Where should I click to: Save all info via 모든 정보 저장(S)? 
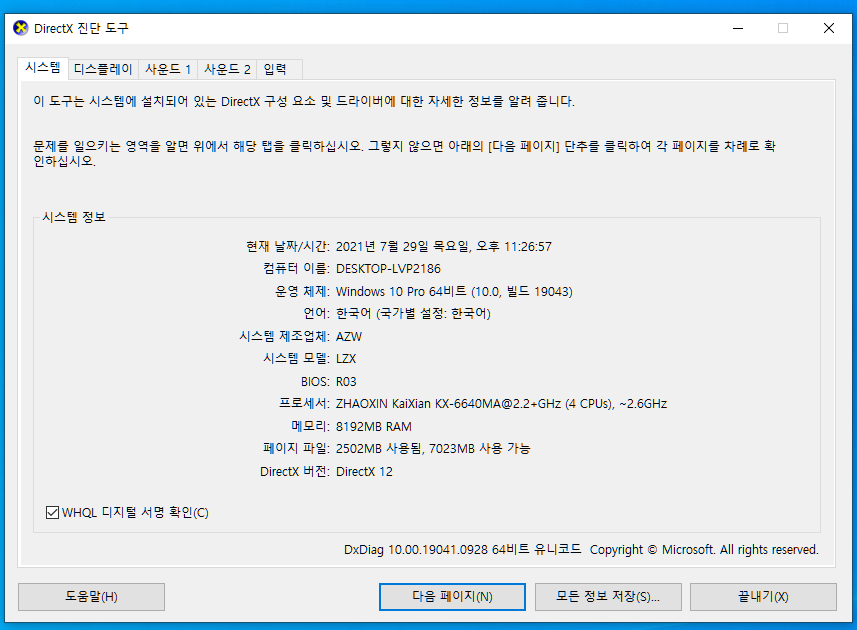608,597
